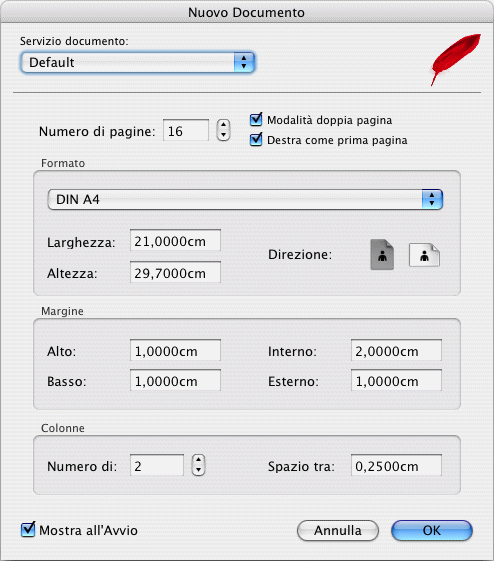Screen dimensions: 494x561
Task: Select landscape page orientation icon
Action: (424, 255)
